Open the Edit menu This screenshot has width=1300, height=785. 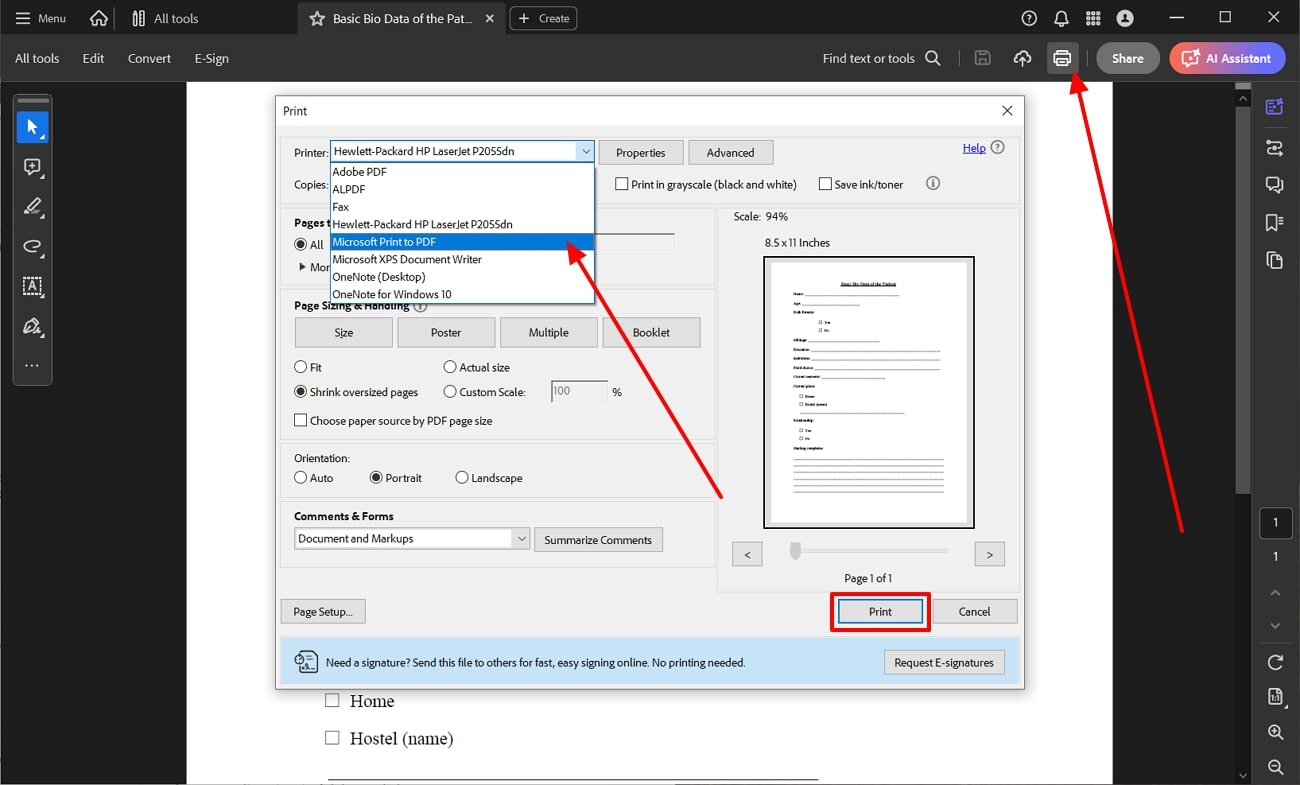pyautogui.click(x=93, y=58)
